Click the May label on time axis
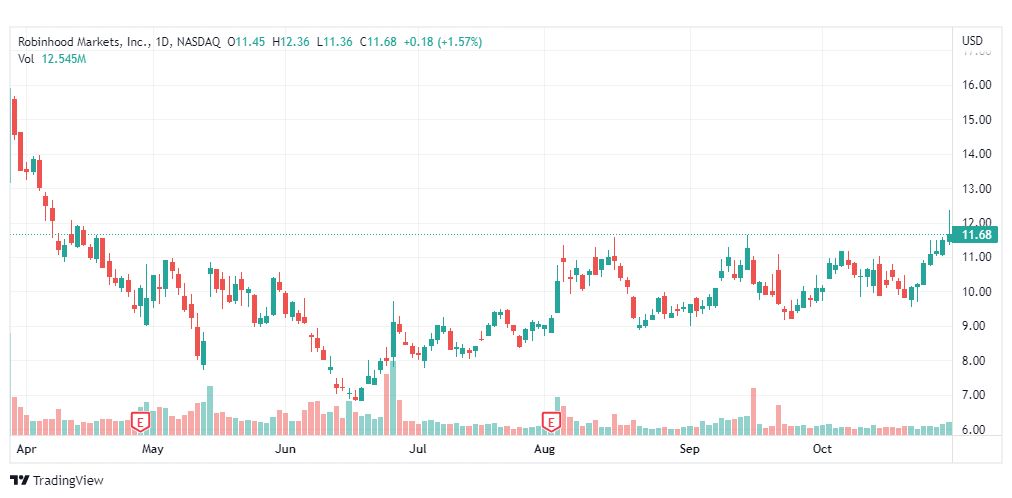 (152, 448)
